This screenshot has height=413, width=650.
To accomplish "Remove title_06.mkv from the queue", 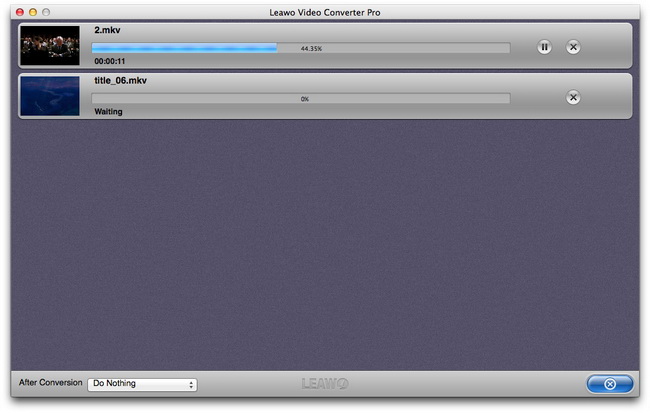I will 573,97.
